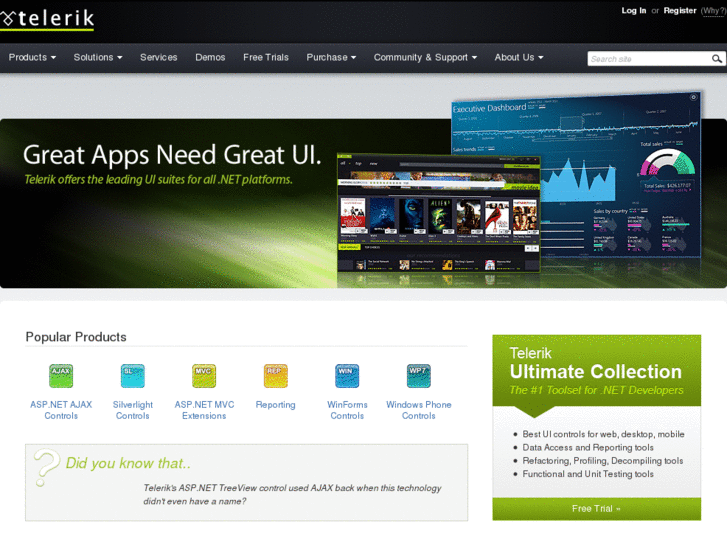Open the ASP.NET AJAX product icon
Image resolution: width=727 pixels, height=545 pixels.
click(x=61, y=376)
